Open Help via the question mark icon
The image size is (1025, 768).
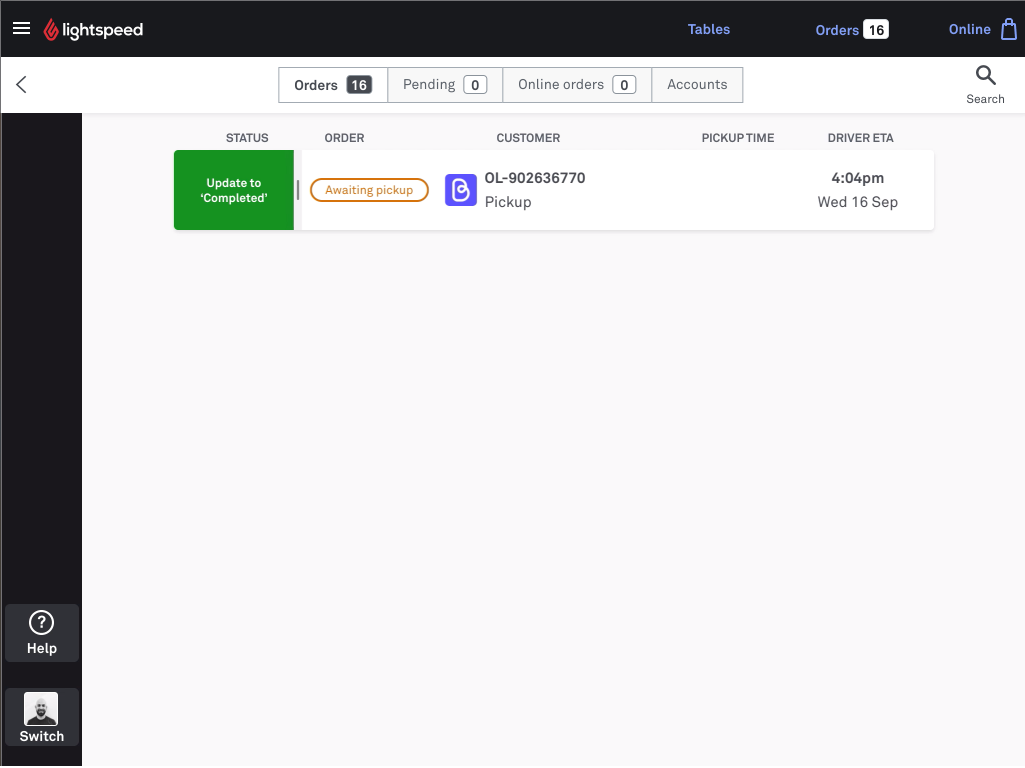[42, 623]
